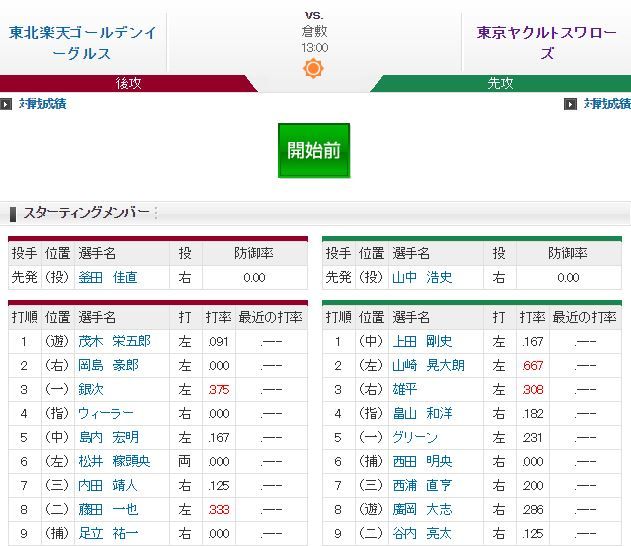The height and width of the screenshot is (546, 631).
Task: Open batter 上田 剛史 profile
Action: click(x=422, y=341)
